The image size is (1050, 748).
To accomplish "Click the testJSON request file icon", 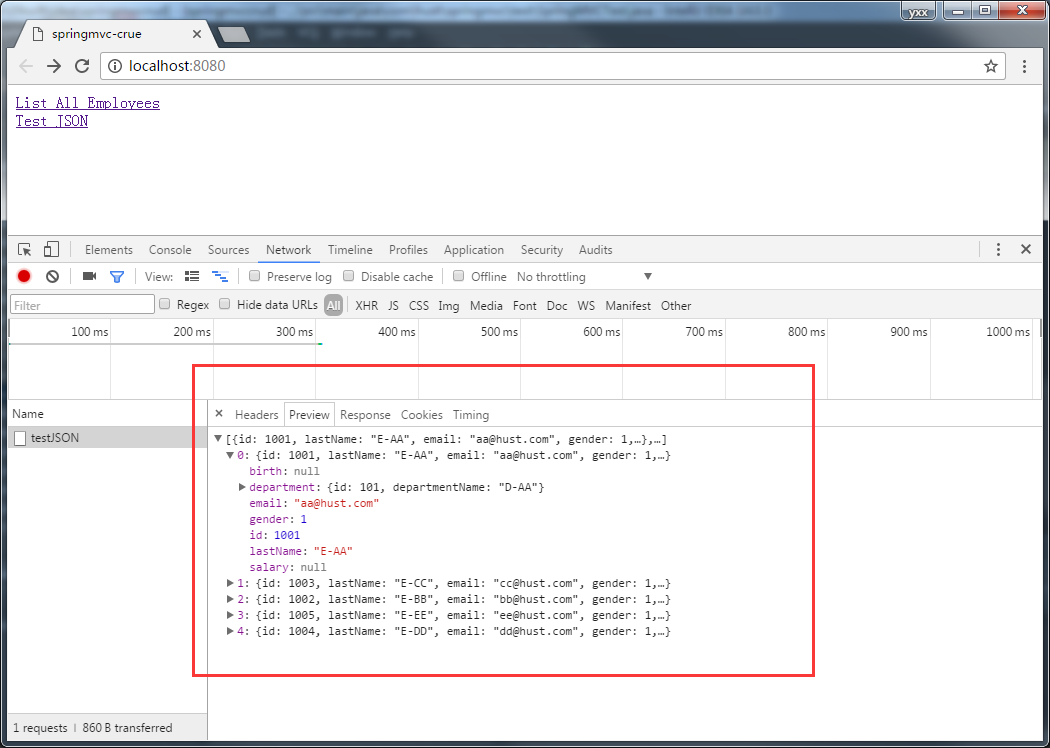I will (20, 438).
